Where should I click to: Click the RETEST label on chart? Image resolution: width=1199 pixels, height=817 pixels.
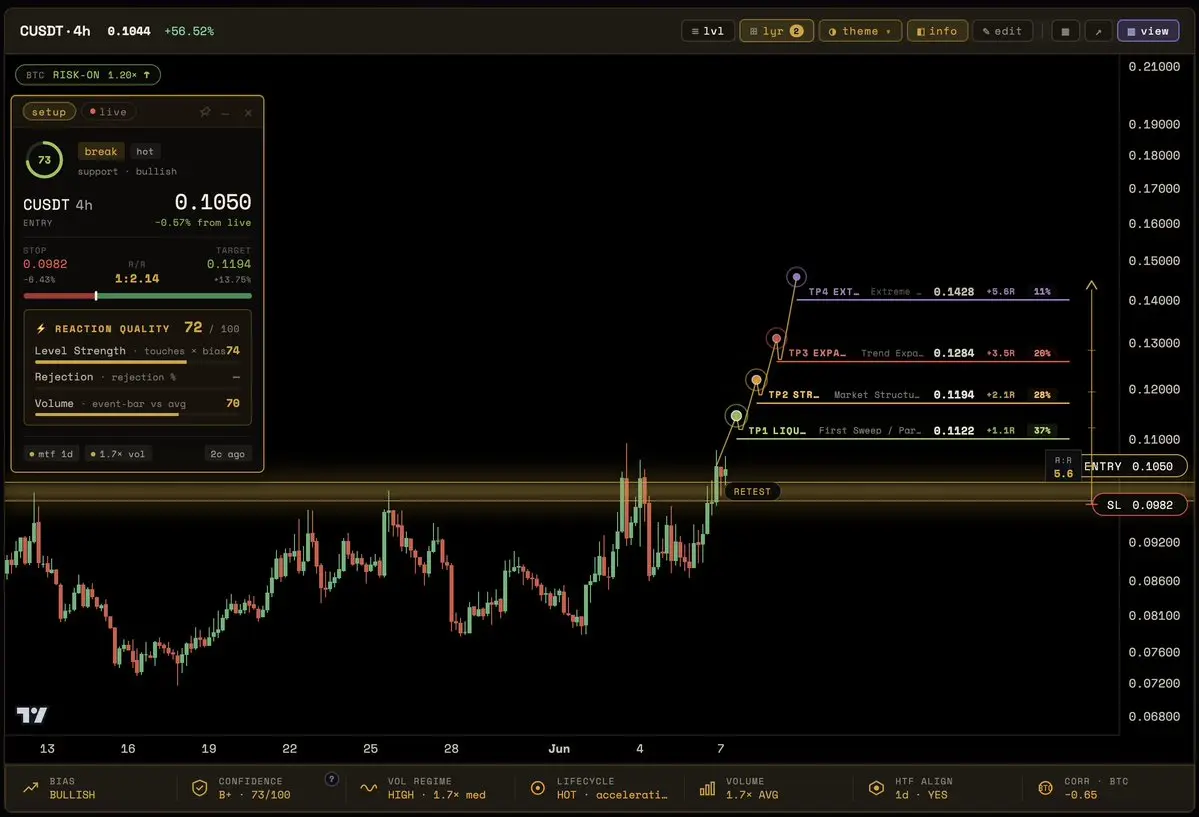[x=752, y=492]
